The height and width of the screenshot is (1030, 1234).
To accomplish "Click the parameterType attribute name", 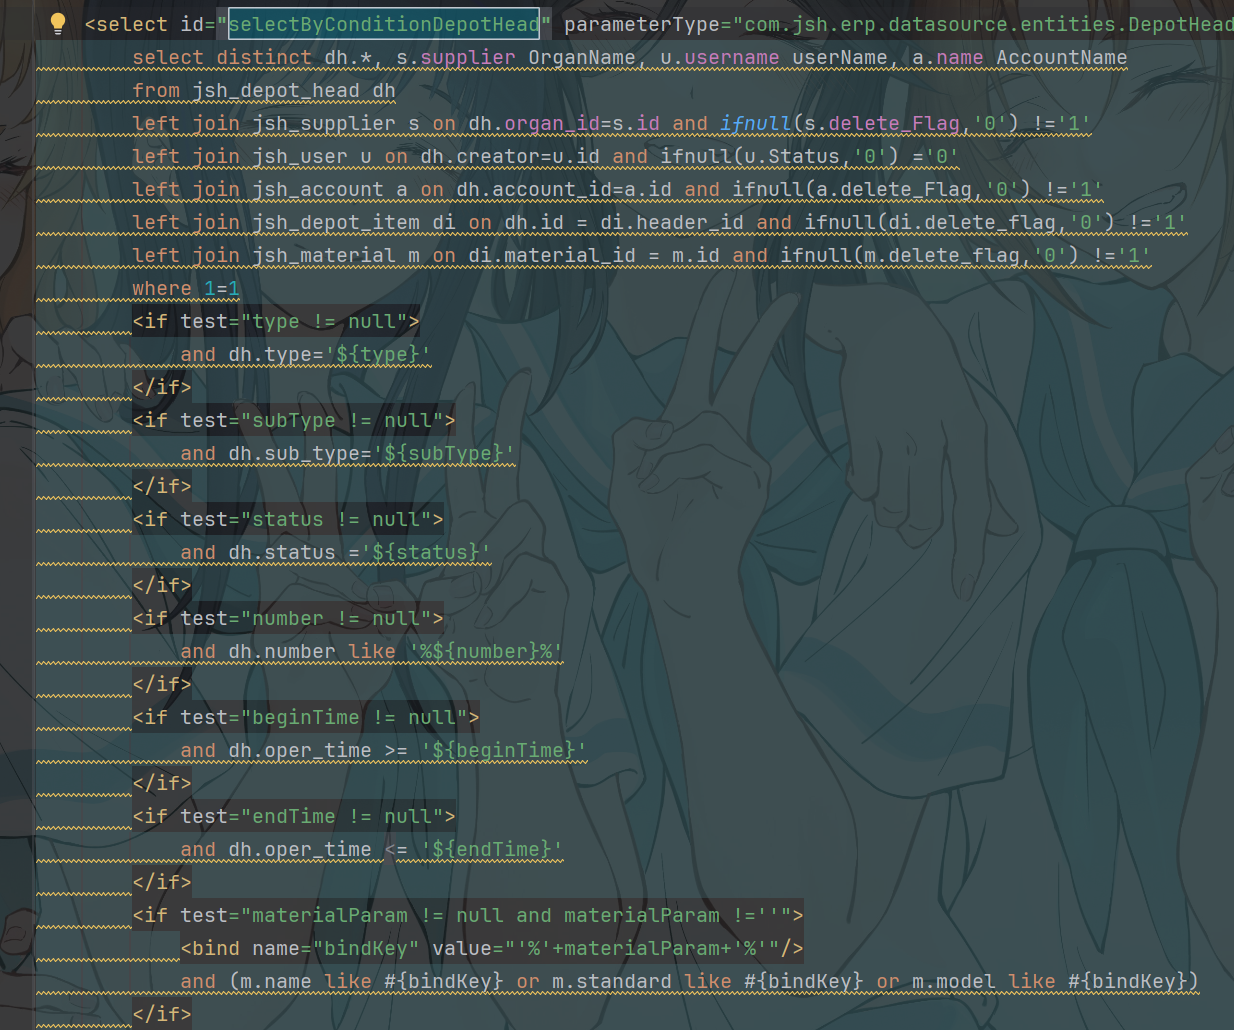I will (x=642, y=24).
